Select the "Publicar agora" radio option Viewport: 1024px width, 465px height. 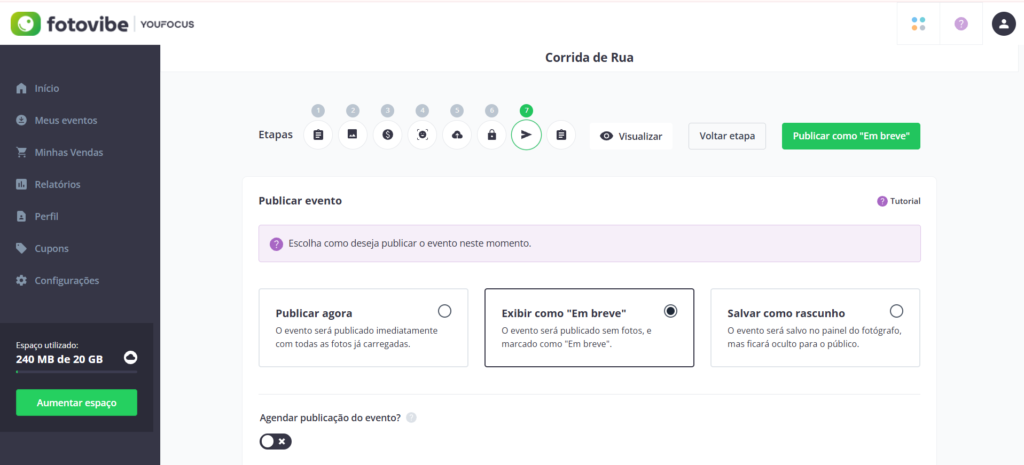[x=445, y=311]
